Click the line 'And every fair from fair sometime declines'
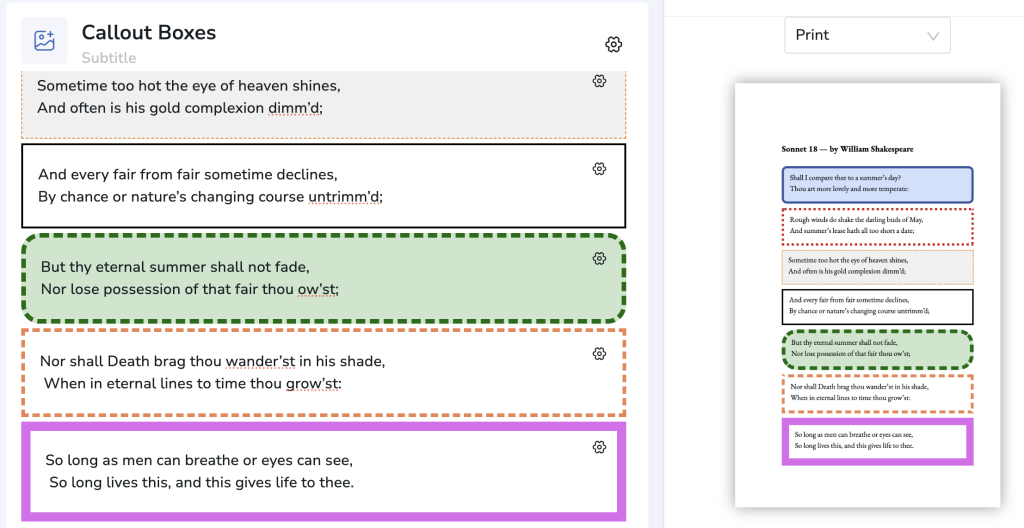1024x528 pixels. point(188,174)
